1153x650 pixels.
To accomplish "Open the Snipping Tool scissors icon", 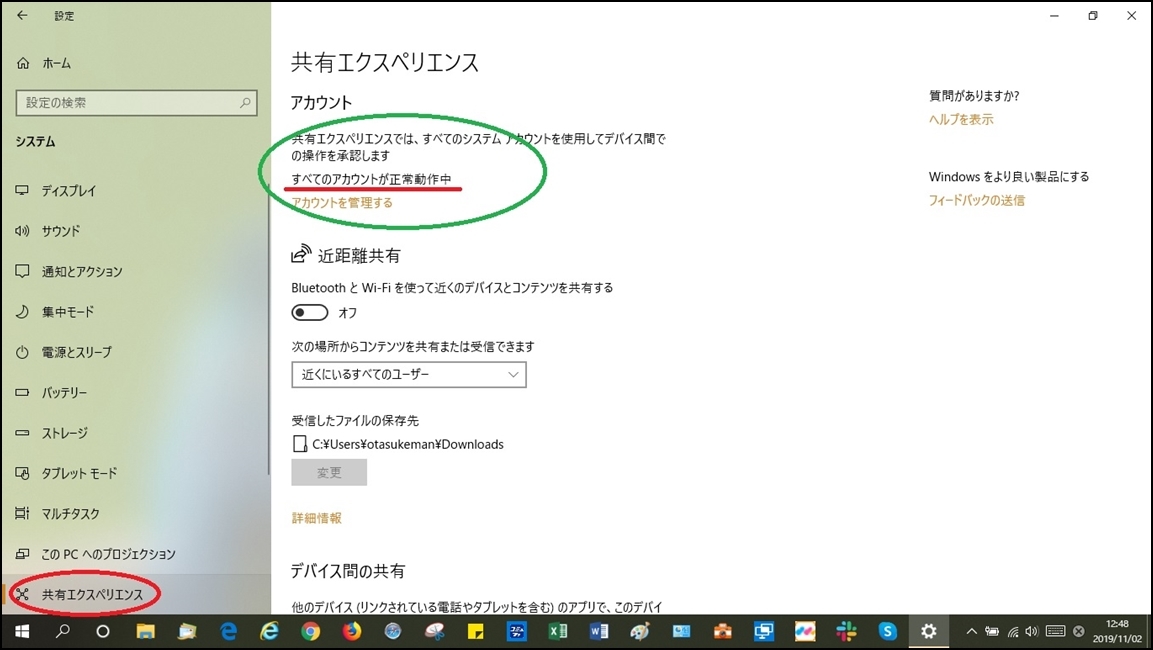I will pos(435,631).
